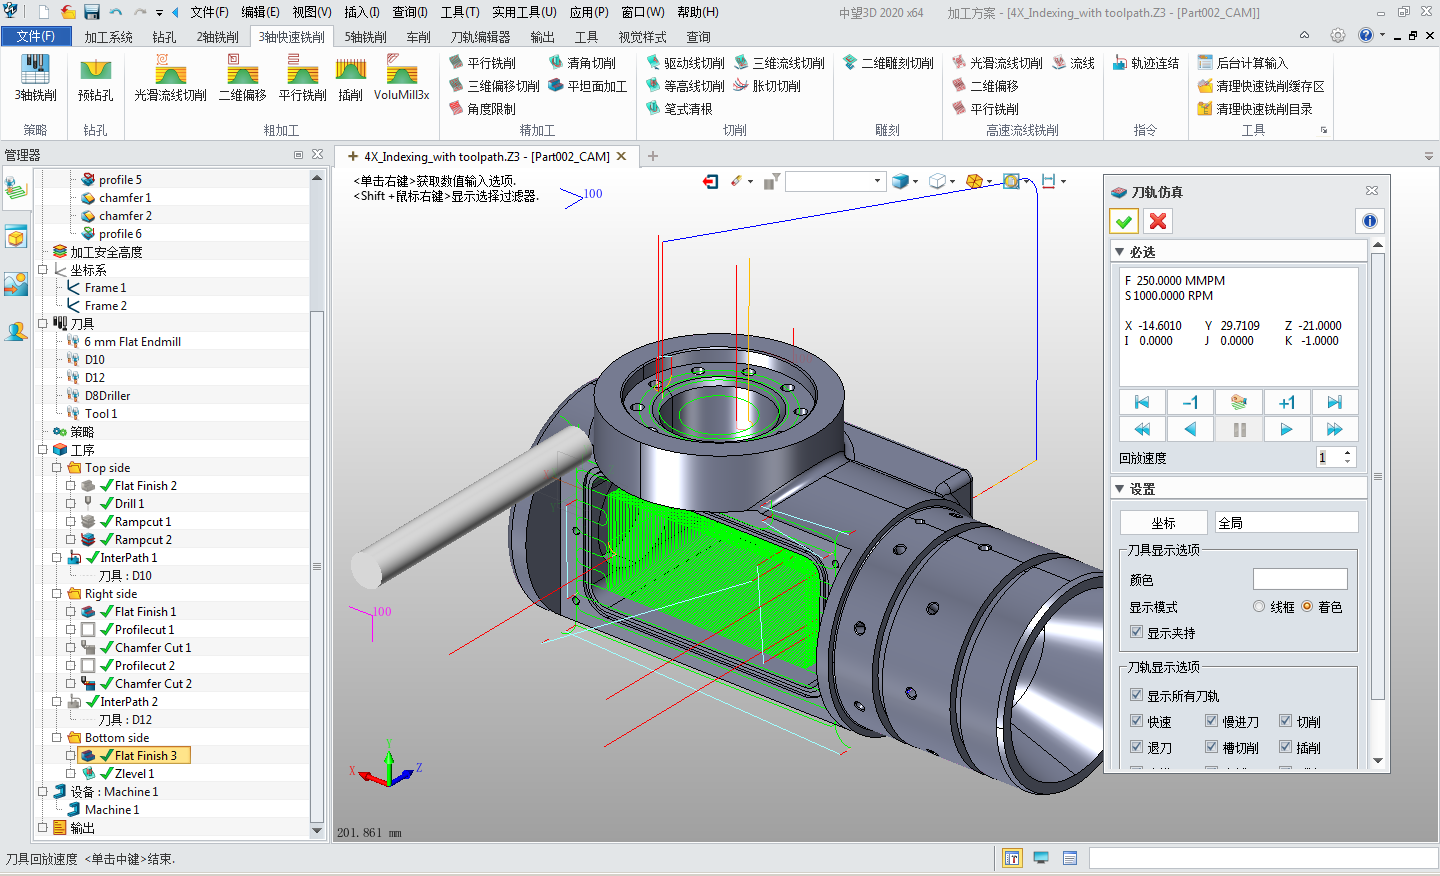
Task: Open the 插入(I) menu
Action: coord(361,12)
